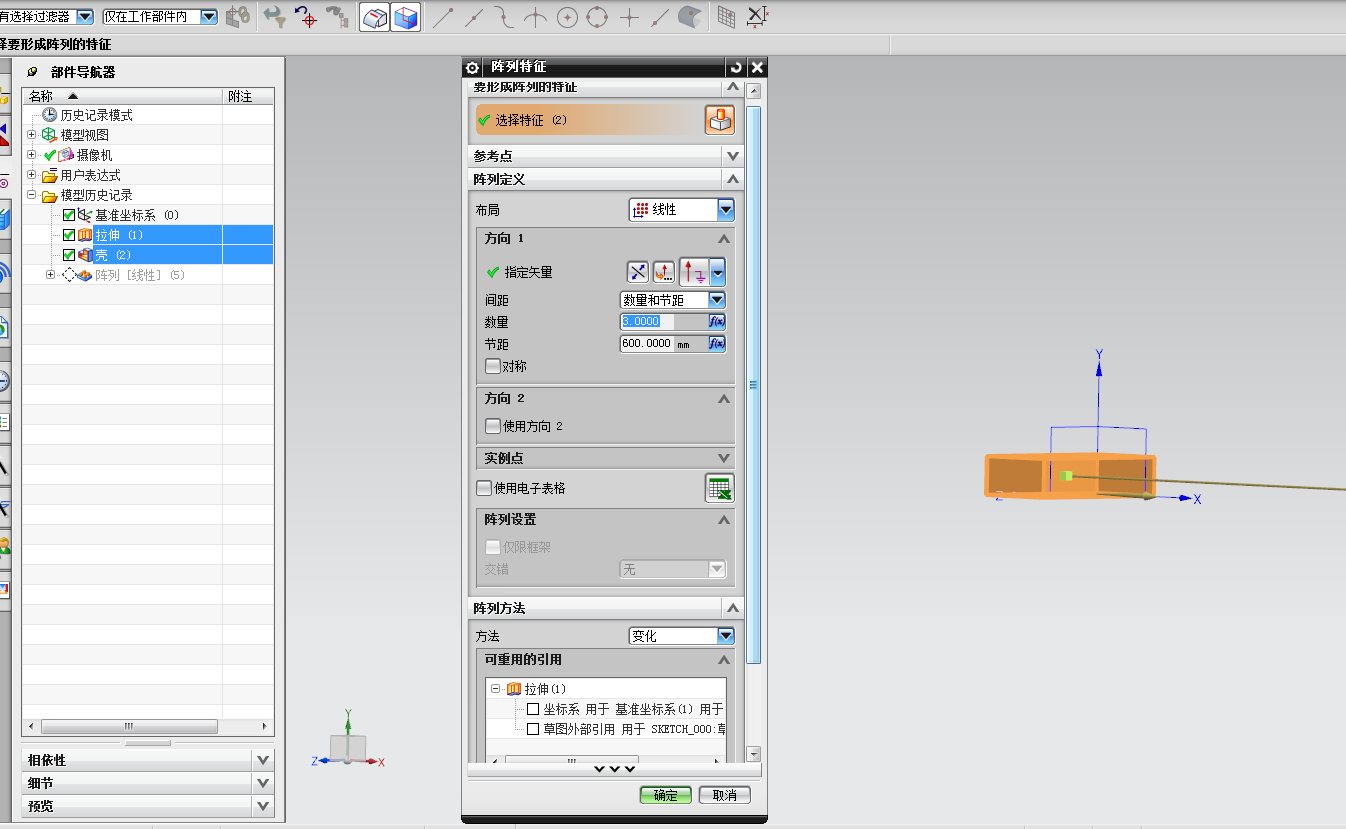Open the spreadsheet icon beside 使用电子表格

pos(719,488)
